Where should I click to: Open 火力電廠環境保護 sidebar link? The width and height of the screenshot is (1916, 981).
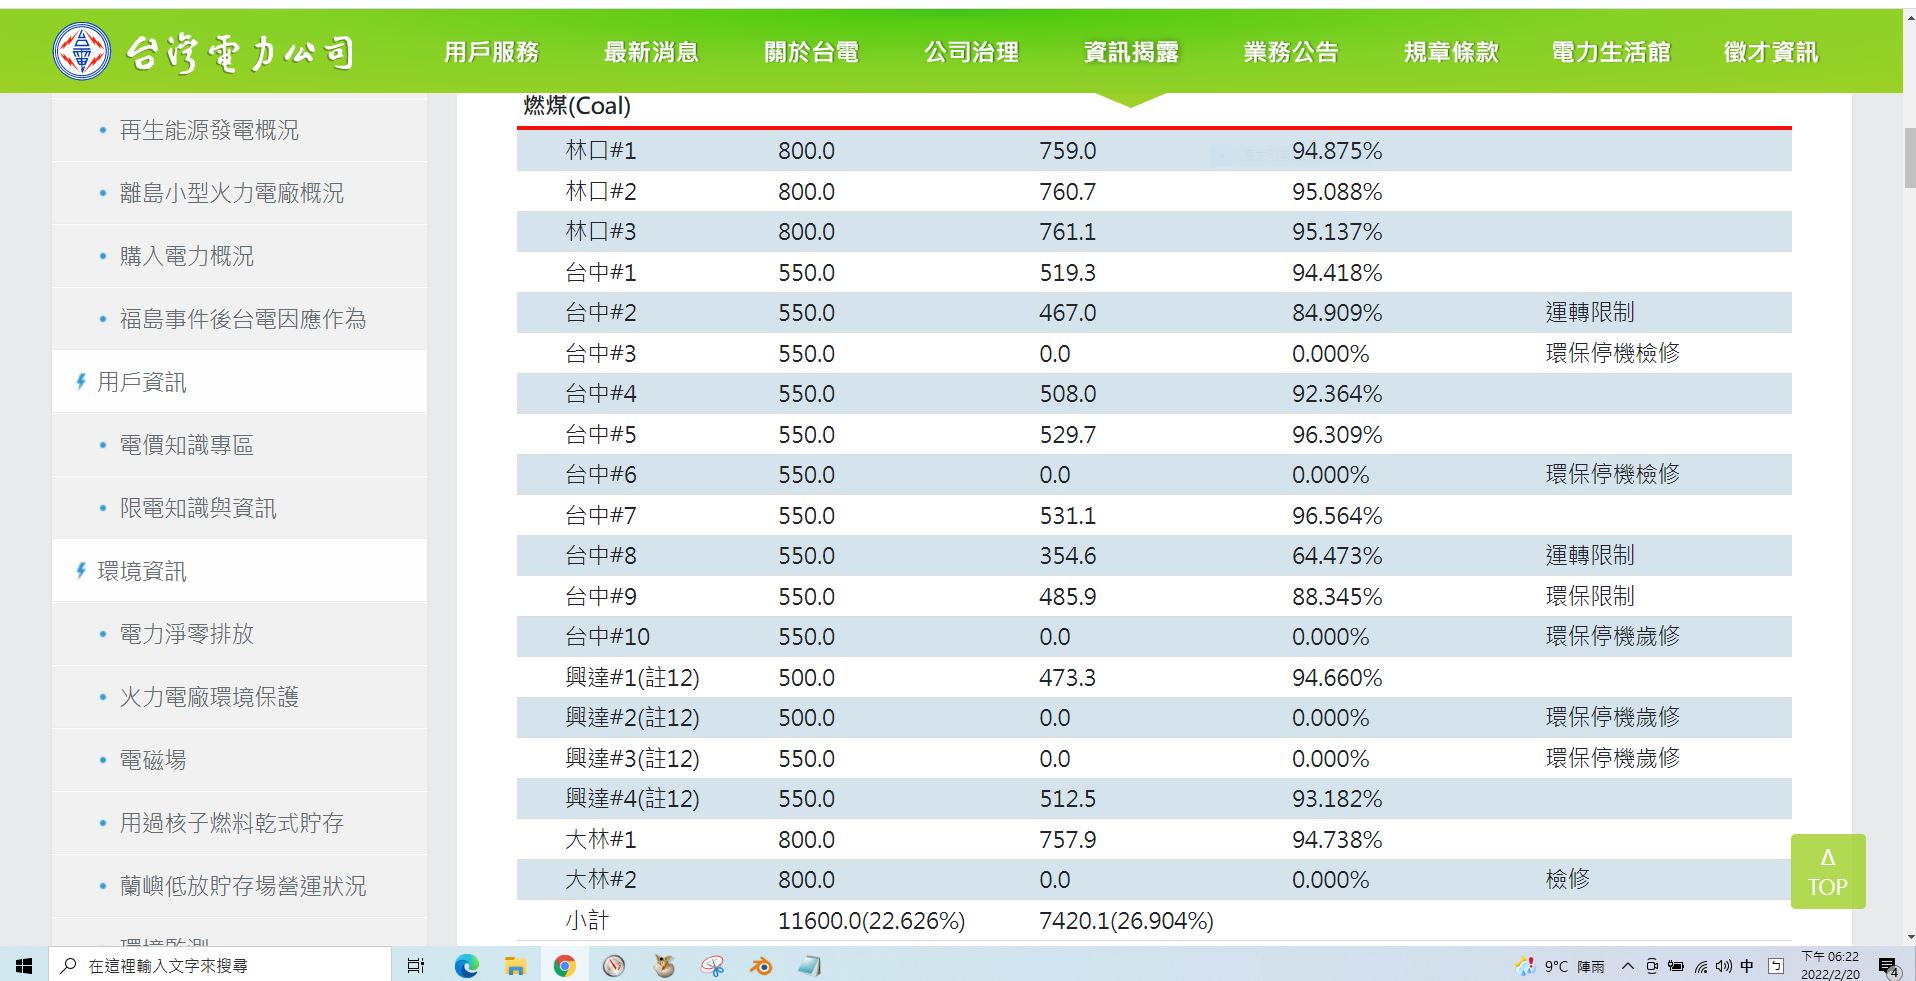tap(209, 697)
